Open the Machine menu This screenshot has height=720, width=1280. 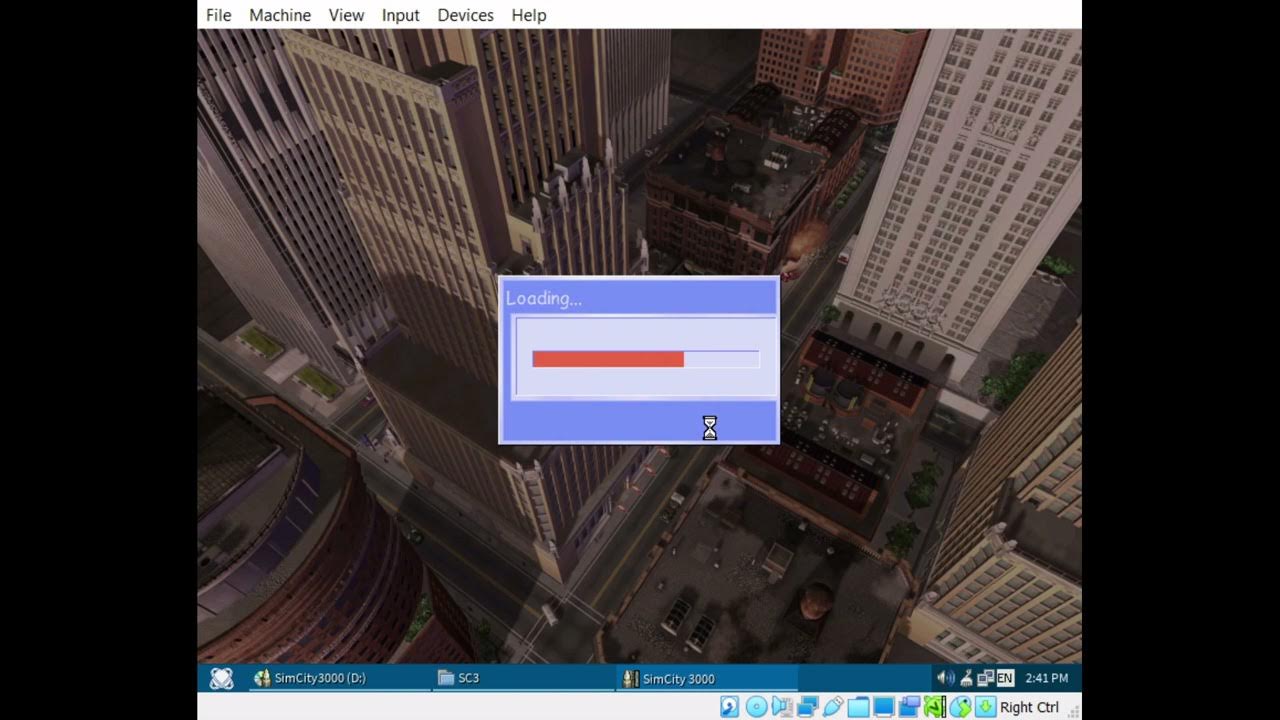(x=280, y=15)
